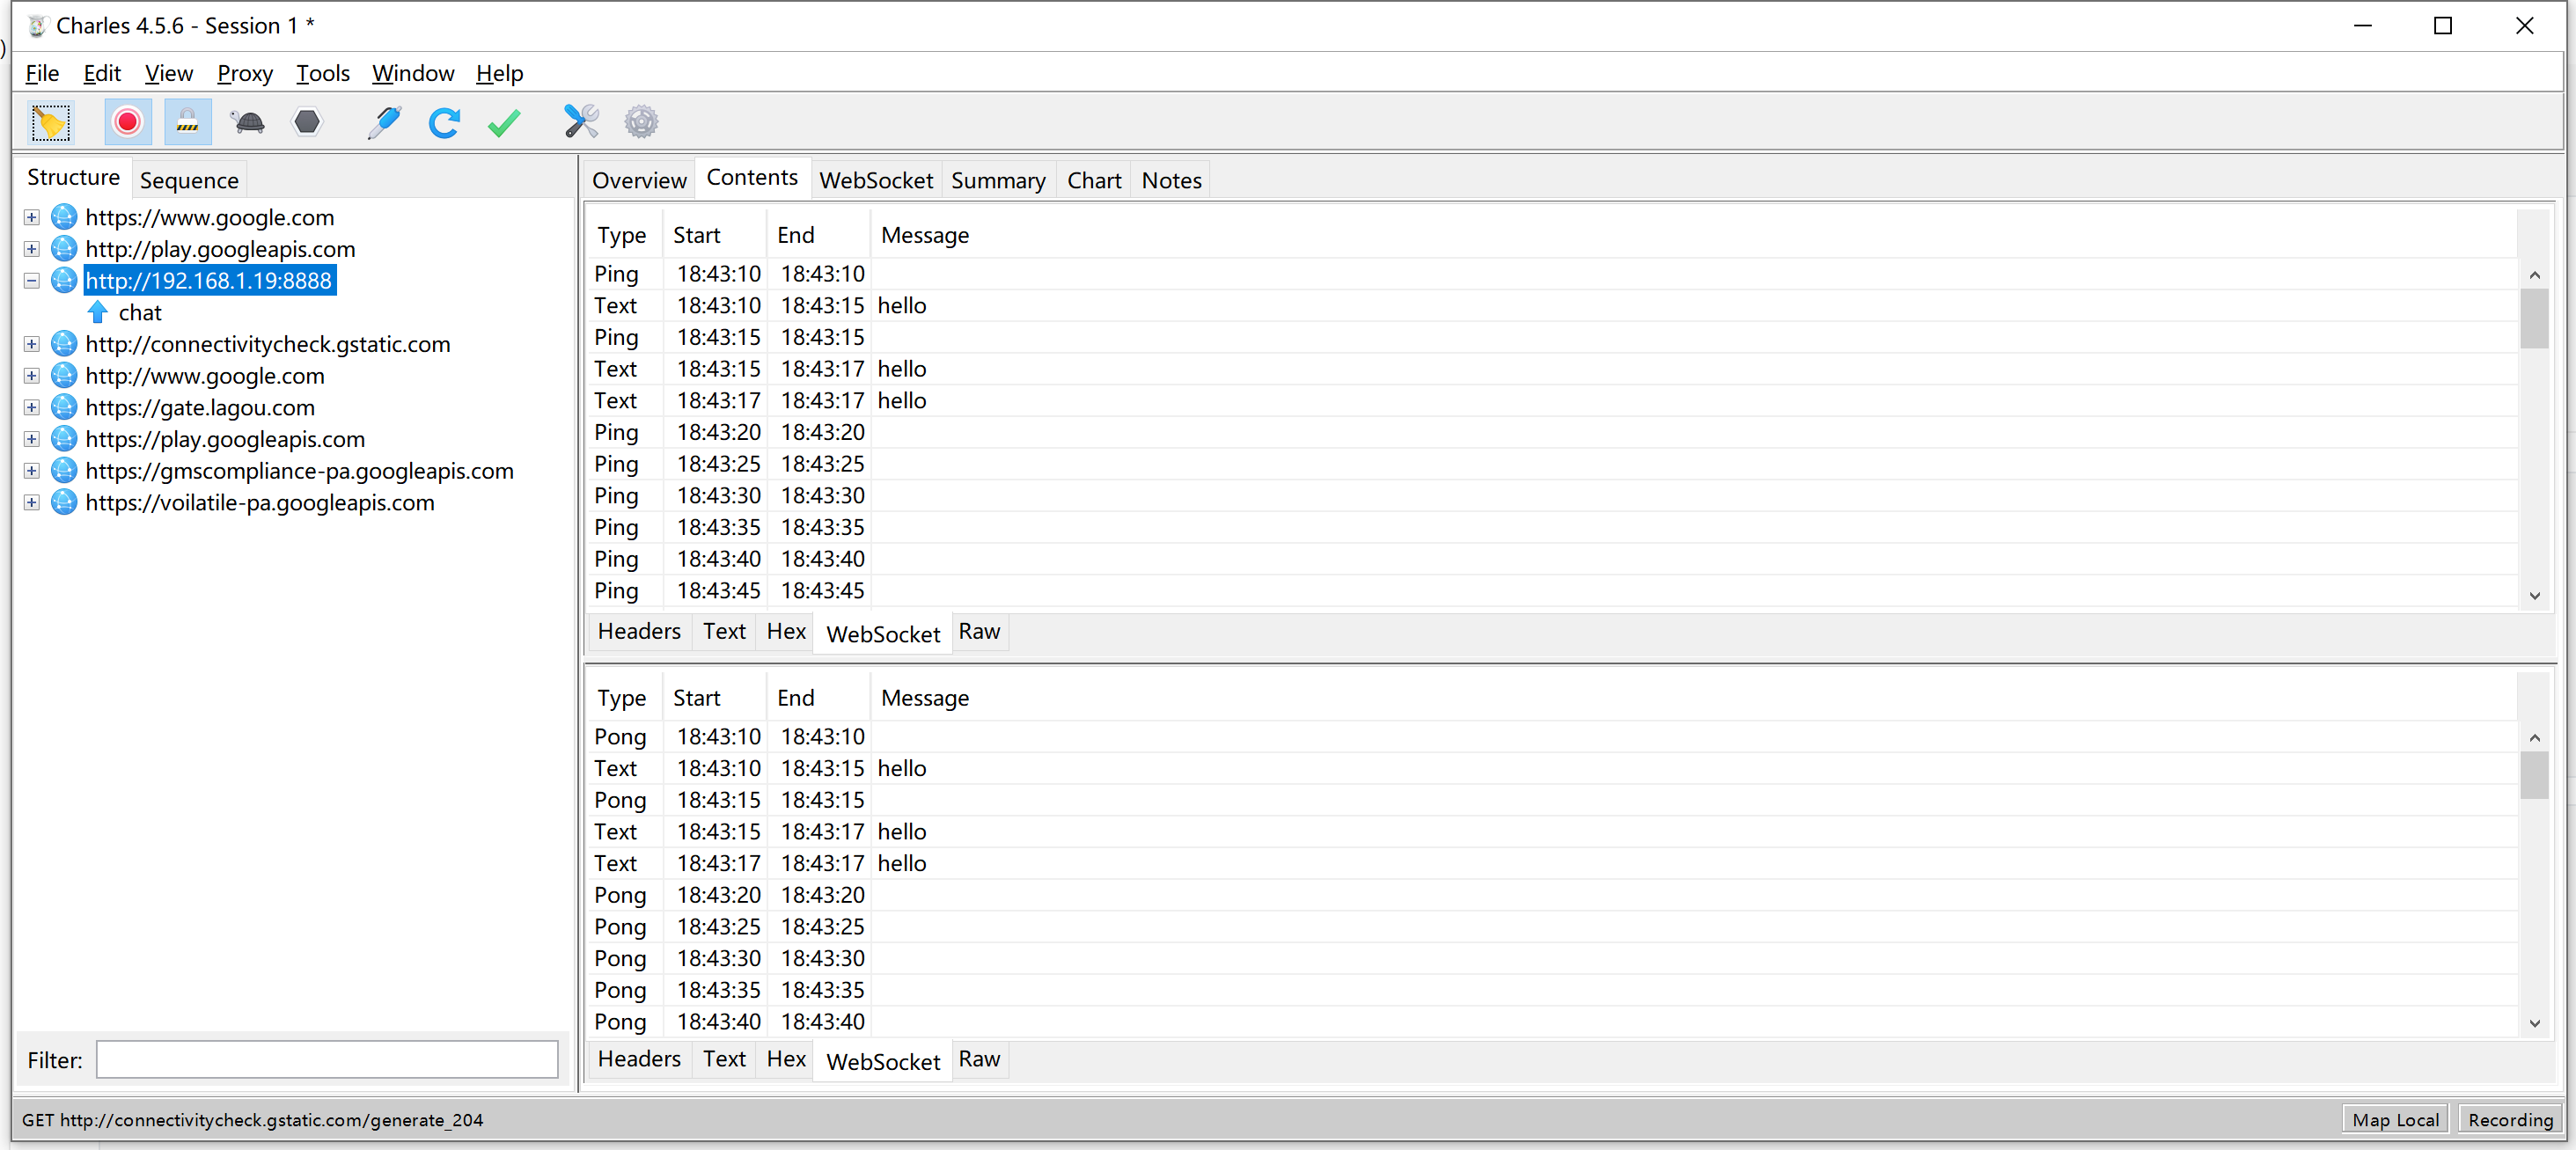Switch to the Sequence tab

coord(189,180)
